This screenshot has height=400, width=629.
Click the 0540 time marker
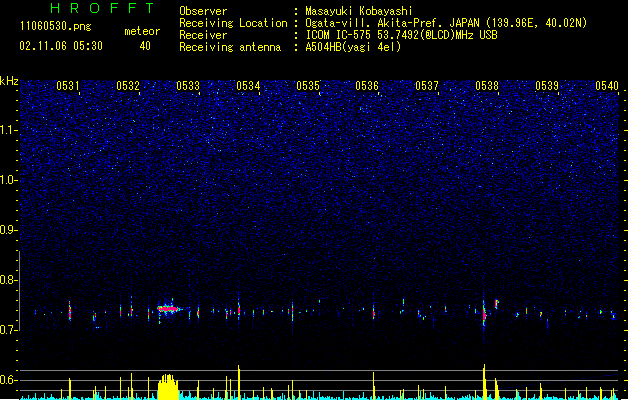607,86
